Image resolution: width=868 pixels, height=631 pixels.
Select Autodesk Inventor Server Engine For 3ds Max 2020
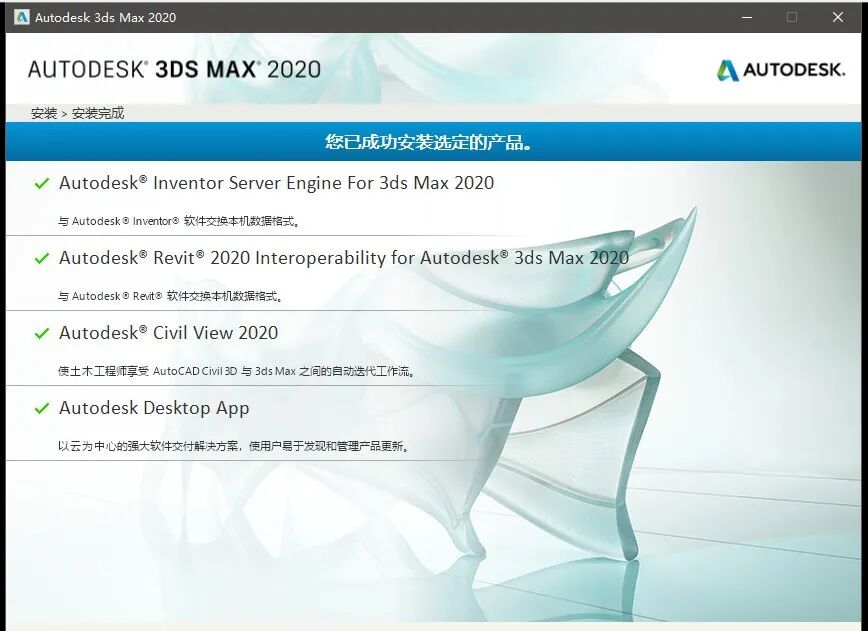(276, 183)
